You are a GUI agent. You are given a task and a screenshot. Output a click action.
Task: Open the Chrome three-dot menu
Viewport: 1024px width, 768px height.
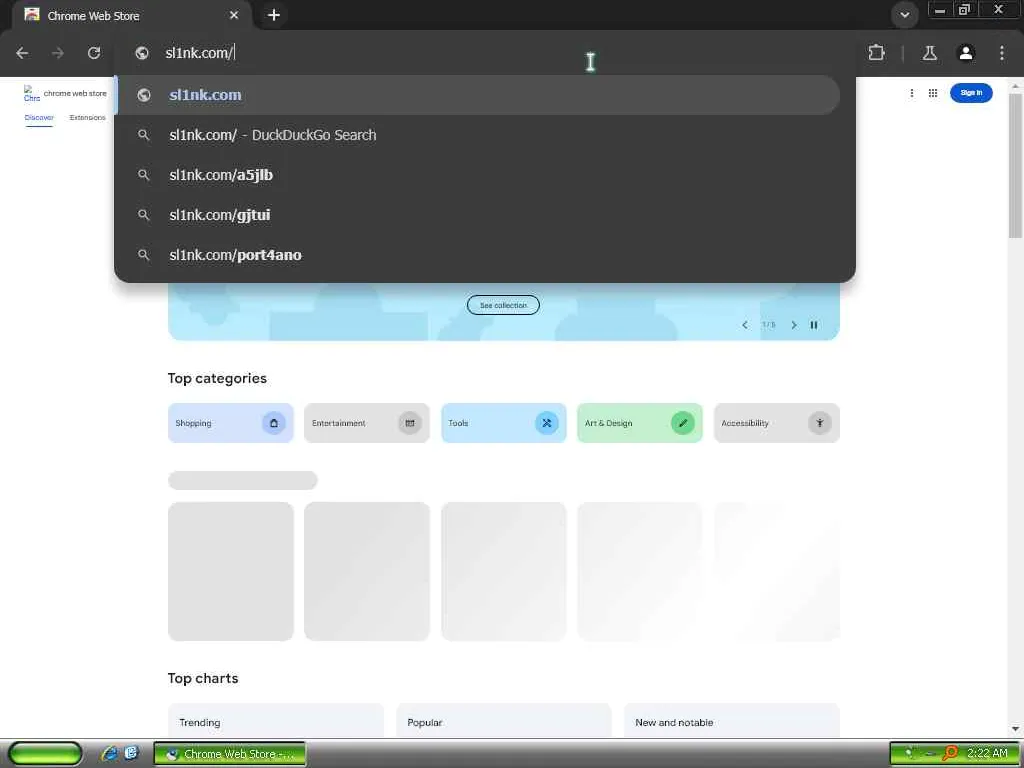coord(1002,53)
